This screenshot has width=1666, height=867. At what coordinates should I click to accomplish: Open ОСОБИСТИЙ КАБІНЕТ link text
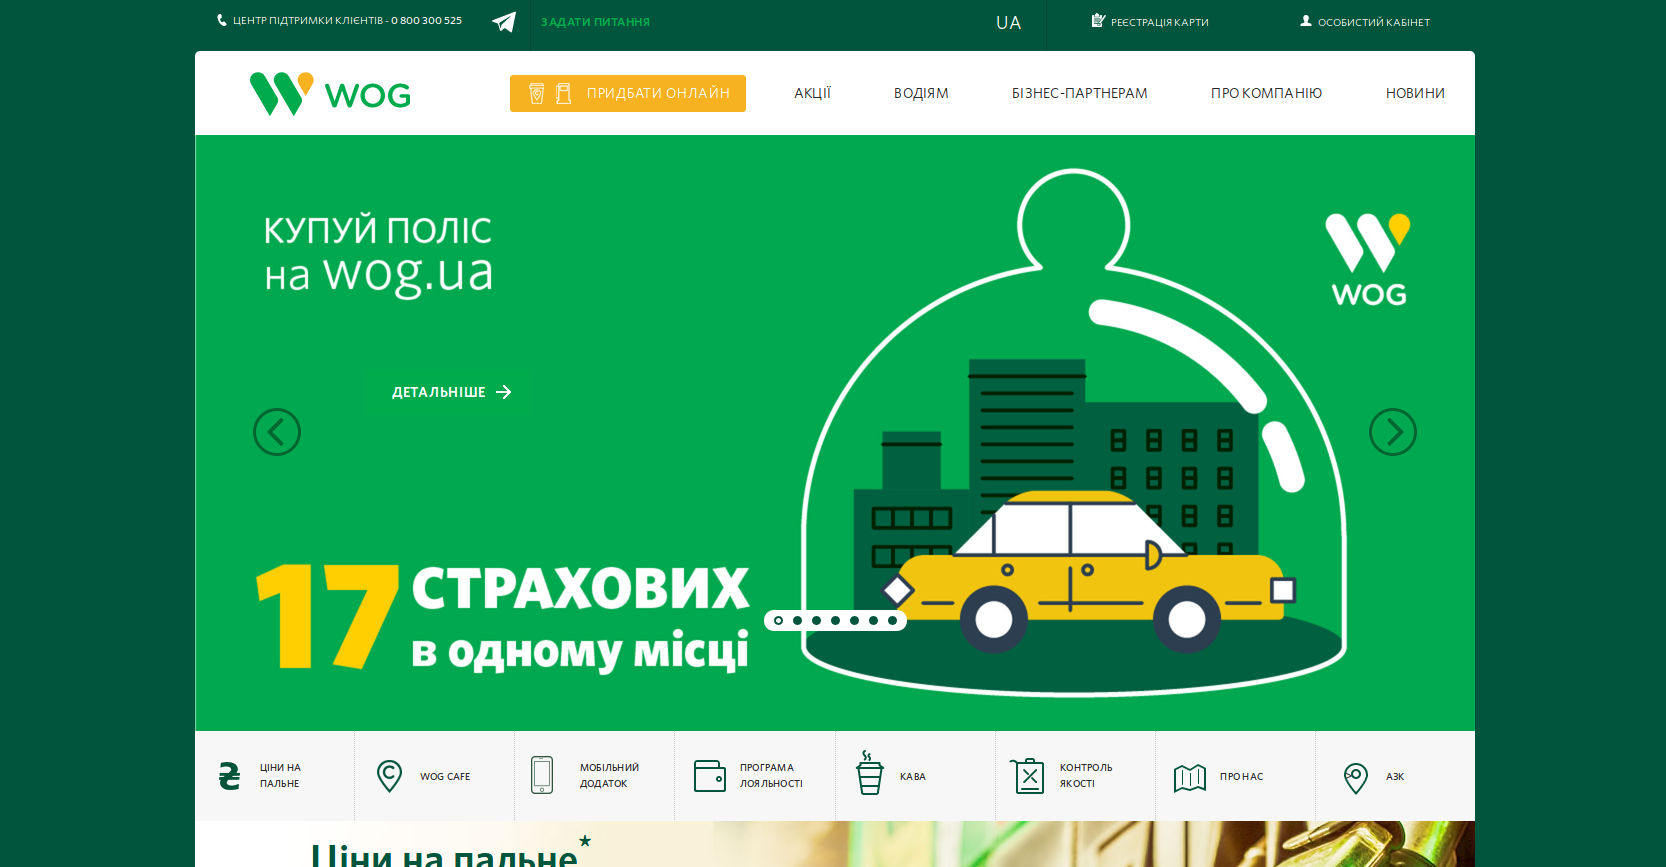click(x=1374, y=22)
